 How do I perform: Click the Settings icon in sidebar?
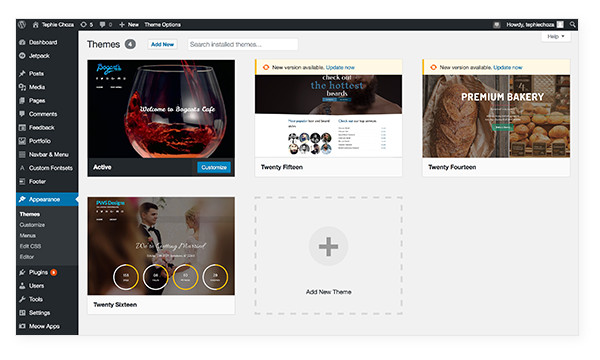[22, 313]
